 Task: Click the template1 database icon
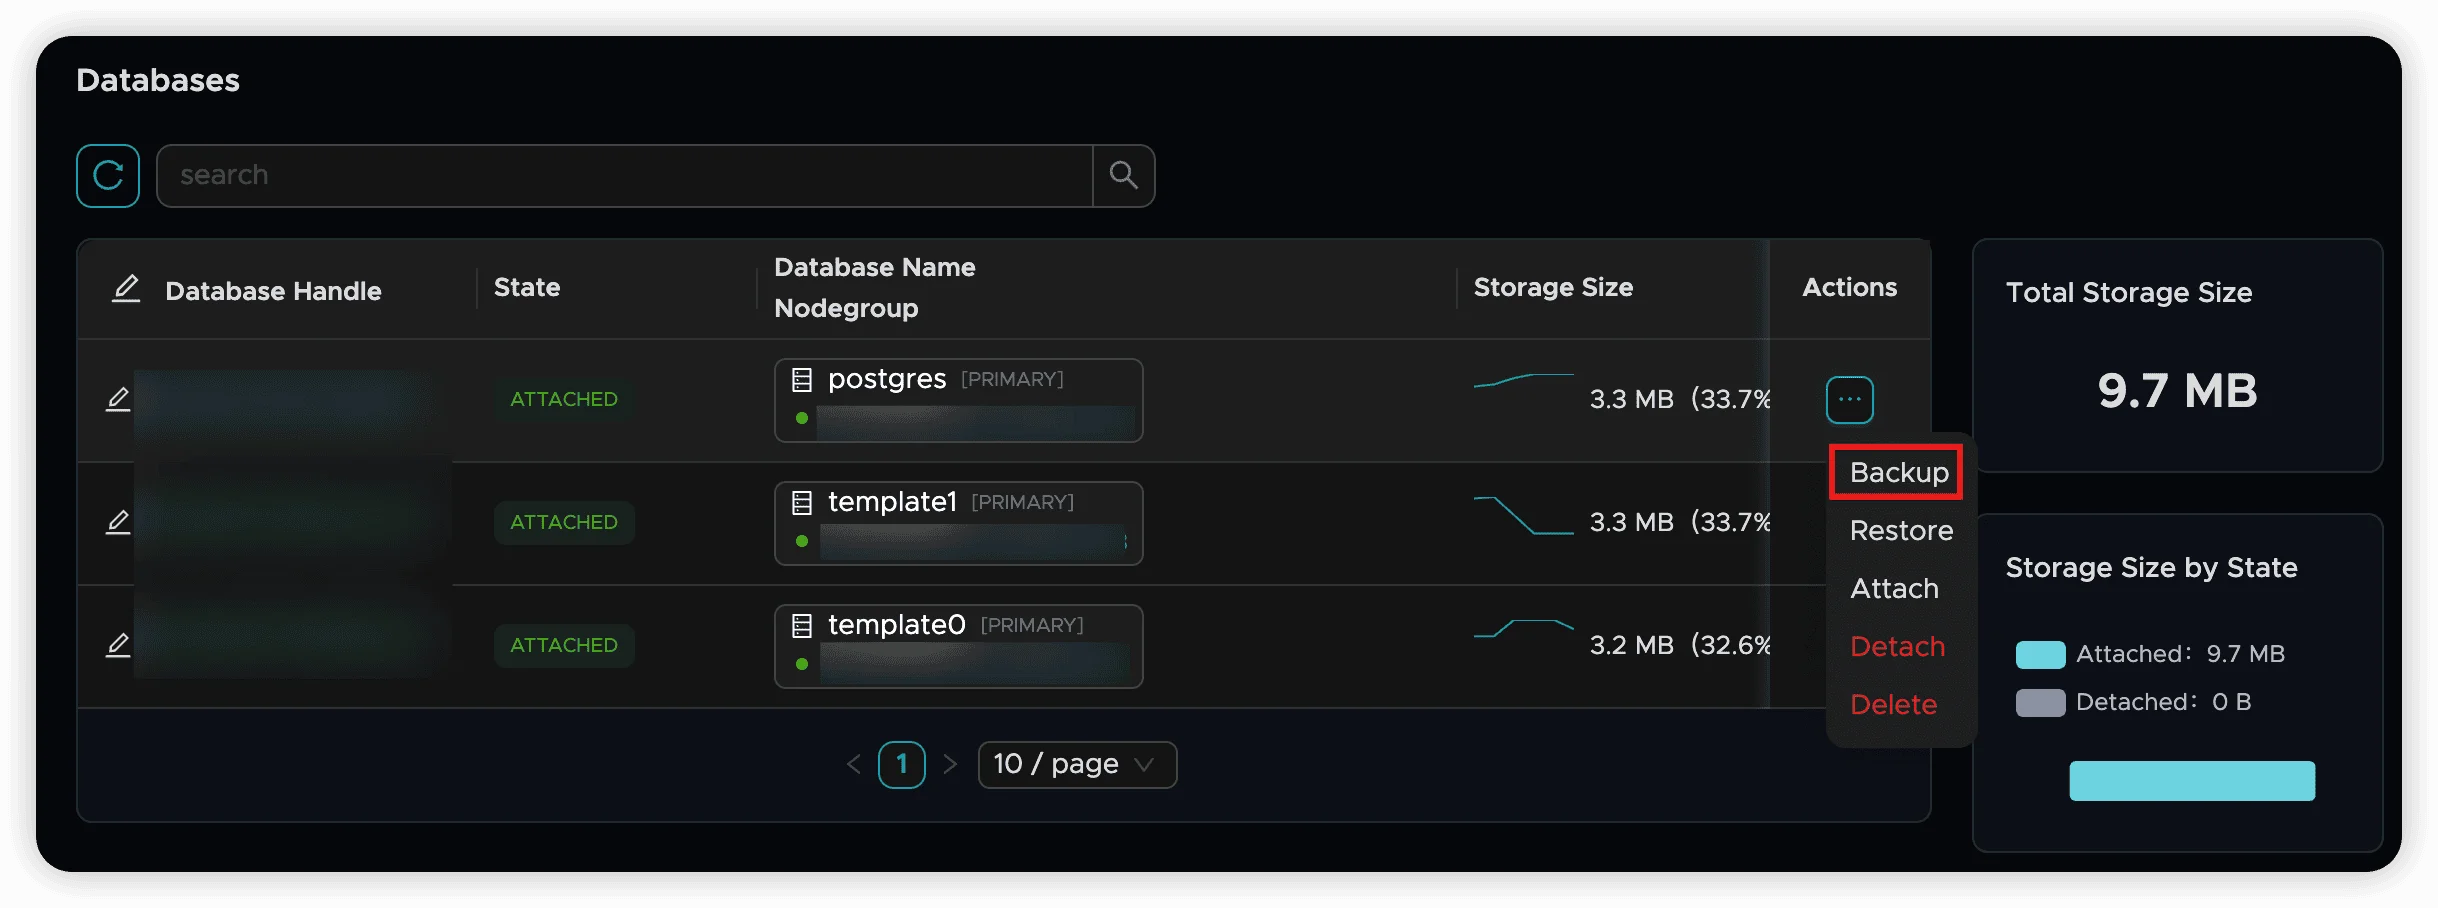point(802,503)
